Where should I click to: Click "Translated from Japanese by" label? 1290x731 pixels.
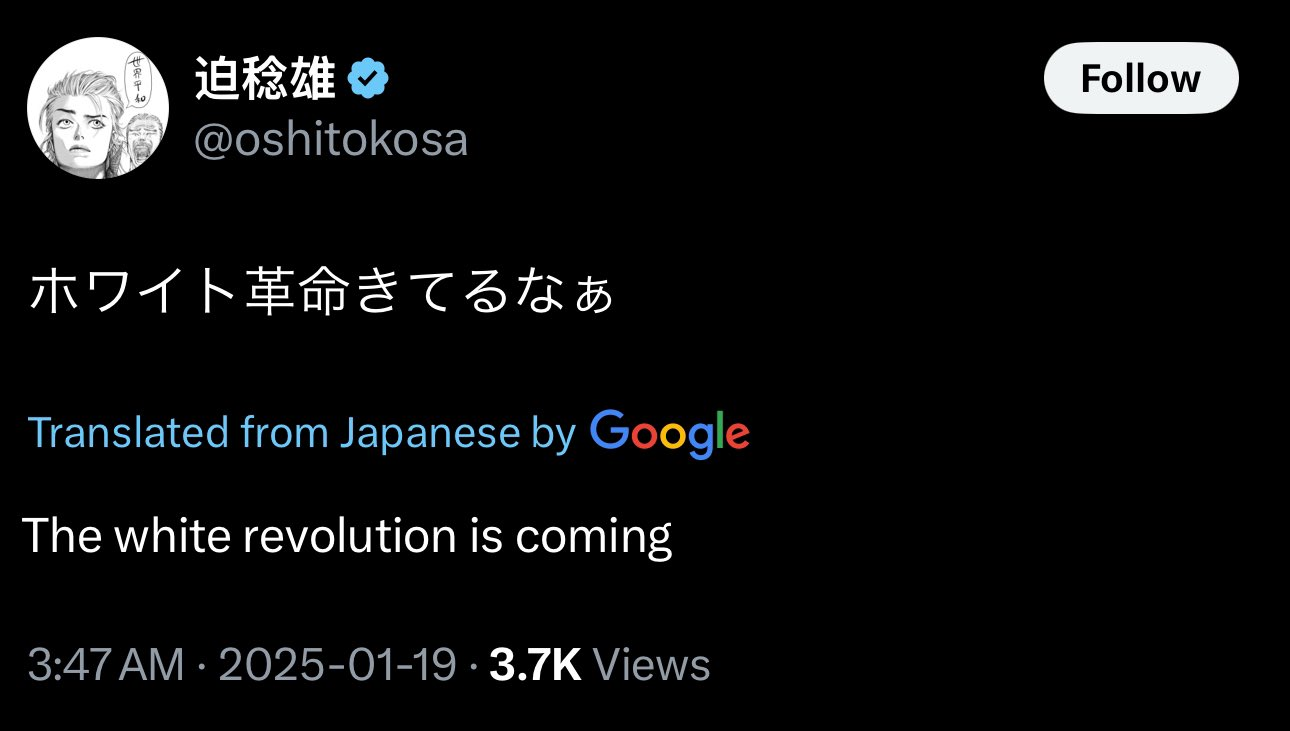pyautogui.click(x=302, y=433)
